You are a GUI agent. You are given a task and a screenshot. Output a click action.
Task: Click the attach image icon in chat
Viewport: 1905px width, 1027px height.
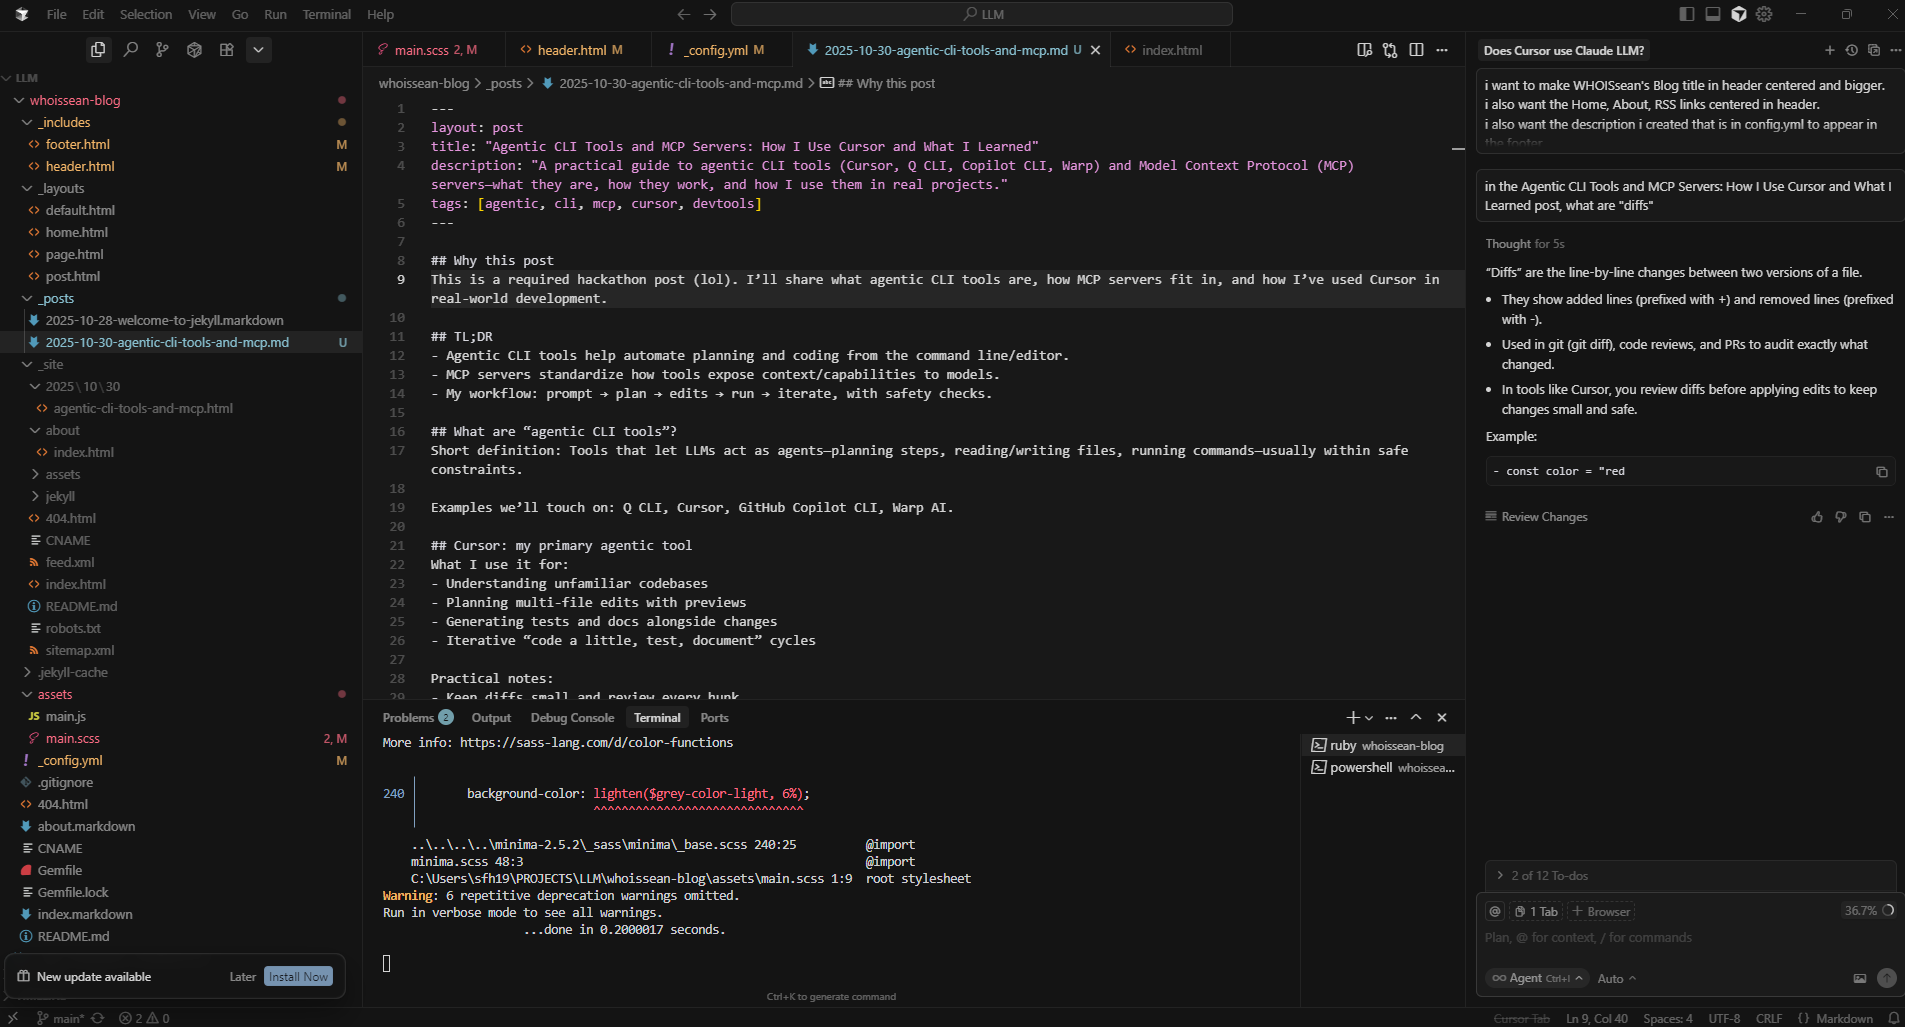coord(1859,978)
